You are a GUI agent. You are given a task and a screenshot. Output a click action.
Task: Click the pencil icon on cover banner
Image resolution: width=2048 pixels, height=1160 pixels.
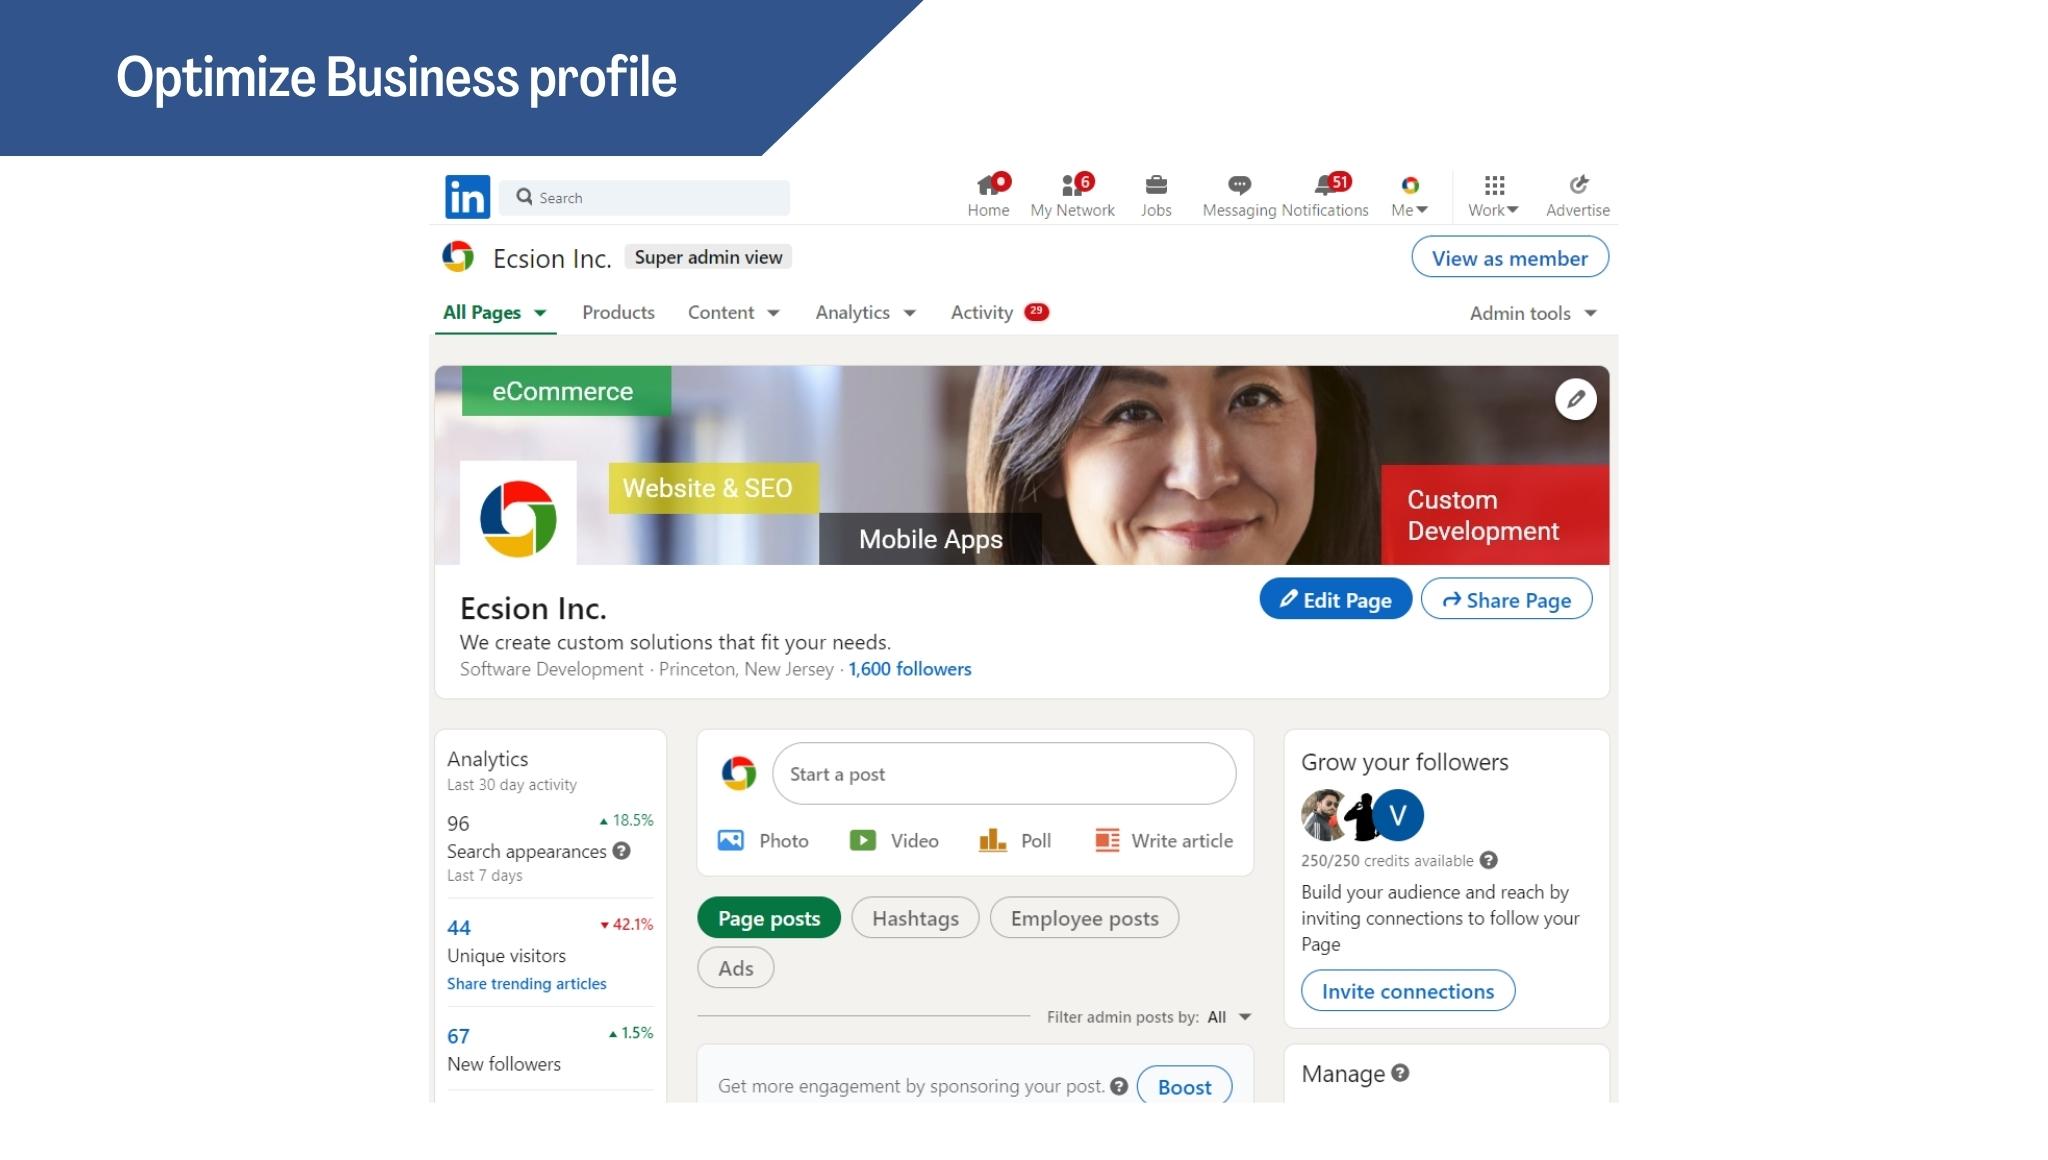pyautogui.click(x=1576, y=399)
